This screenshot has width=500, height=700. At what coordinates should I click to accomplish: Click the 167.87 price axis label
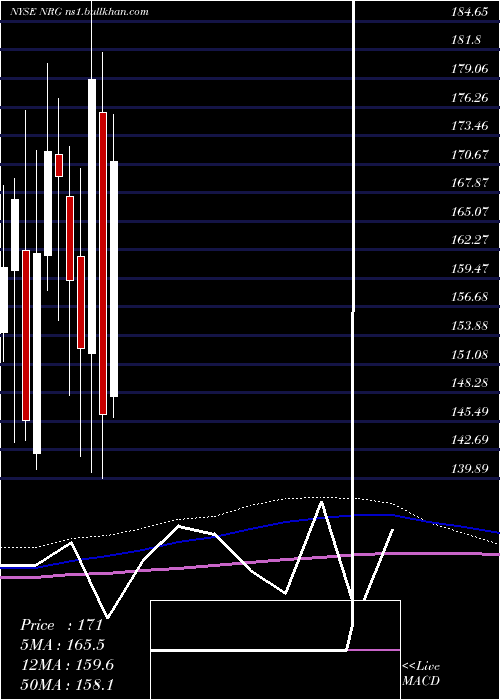coord(469,183)
